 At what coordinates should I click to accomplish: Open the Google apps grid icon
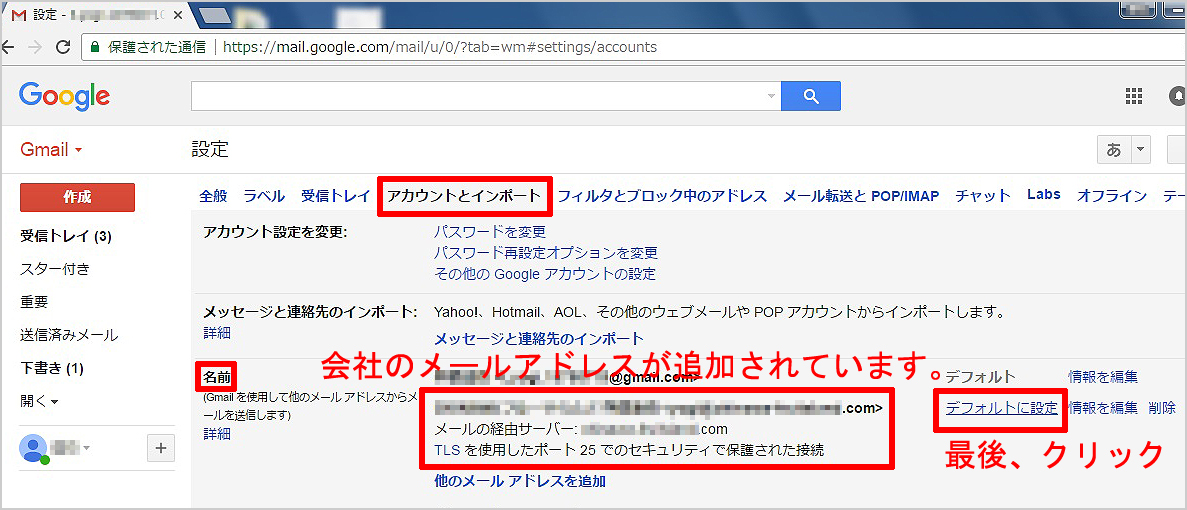coord(1133,96)
